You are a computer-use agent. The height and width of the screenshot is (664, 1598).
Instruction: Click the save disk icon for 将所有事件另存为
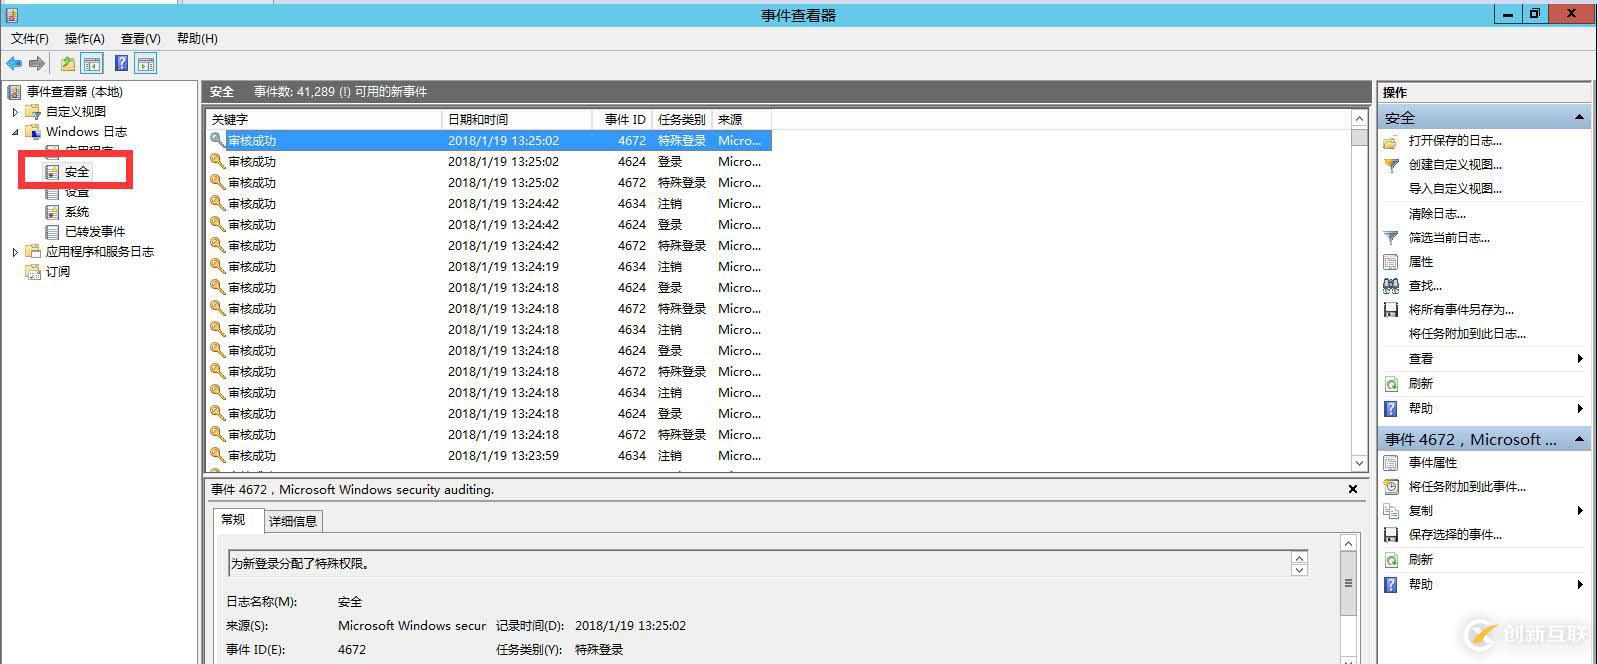(1391, 310)
